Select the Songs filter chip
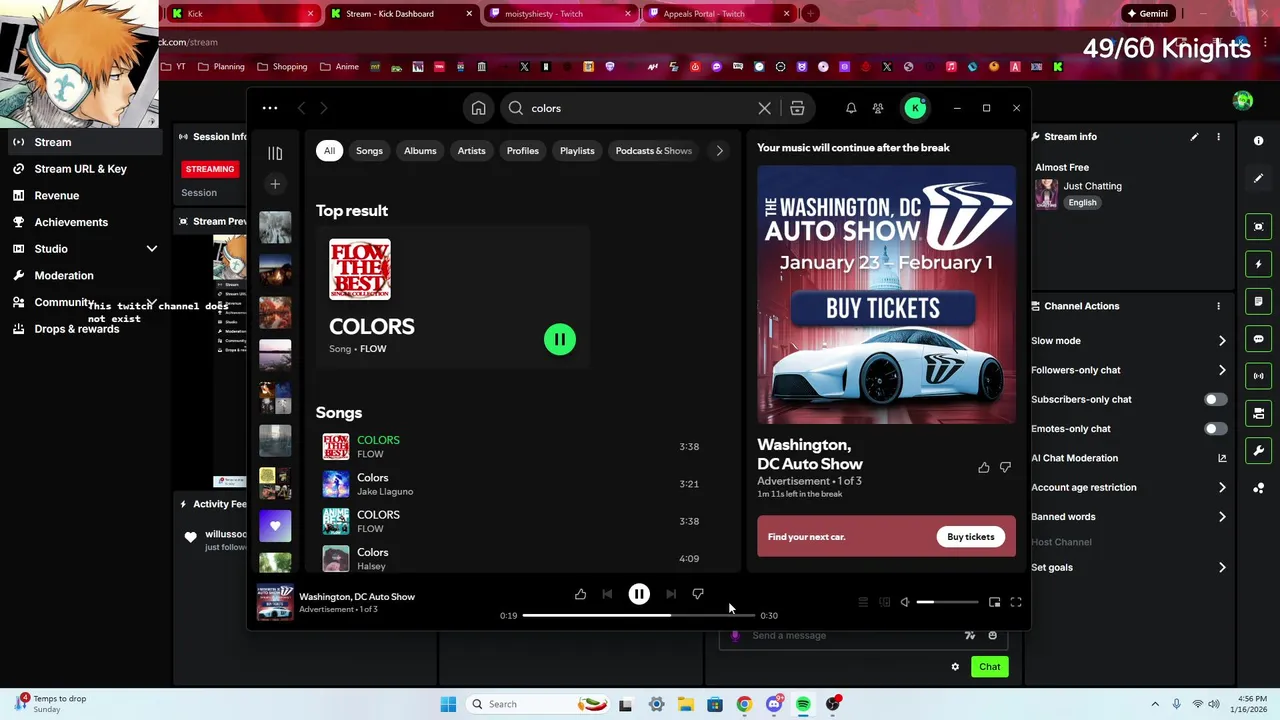Screen dimensions: 1280x720 pyautogui.click(x=369, y=151)
